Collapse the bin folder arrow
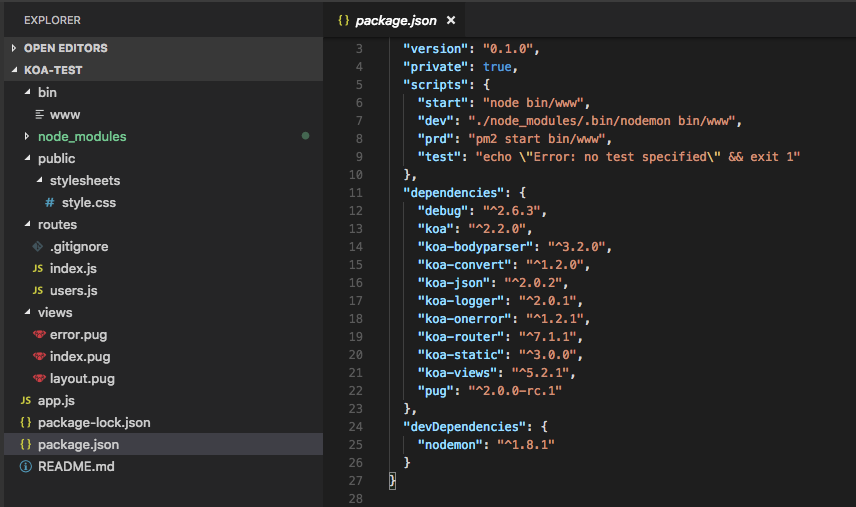This screenshot has width=856, height=507. (x=27, y=92)
